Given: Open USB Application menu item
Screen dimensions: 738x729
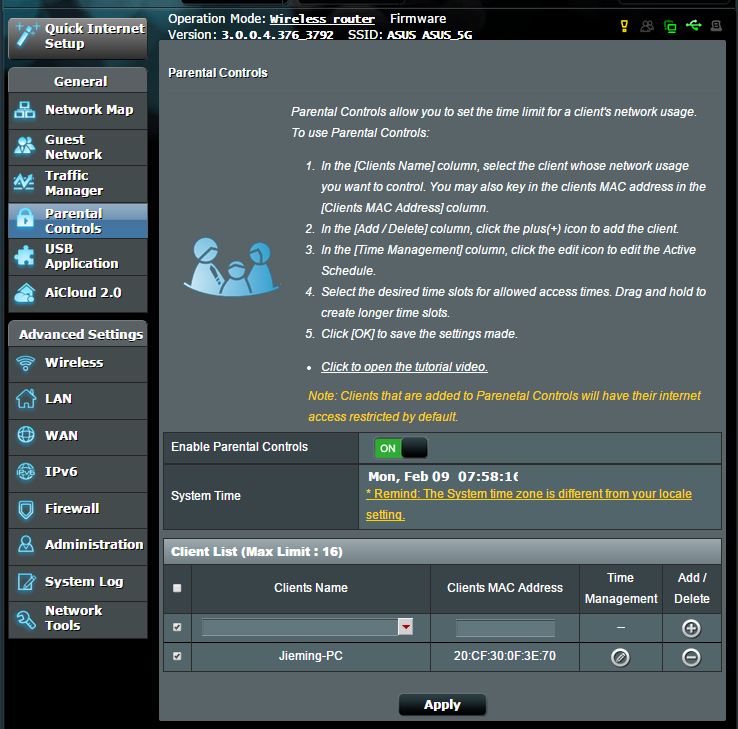Looking at the screenshot, I should click(78, 256).
